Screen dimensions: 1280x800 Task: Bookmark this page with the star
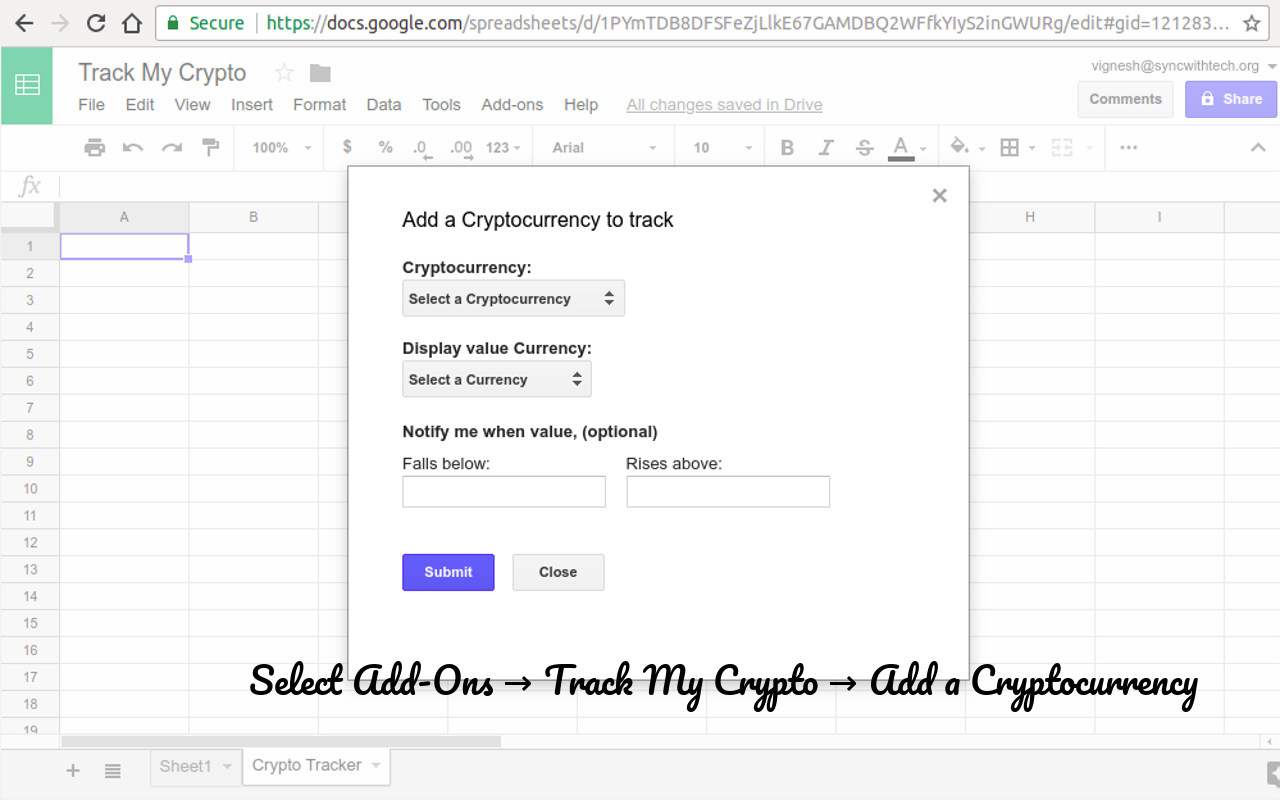[x=1250, y=23]
